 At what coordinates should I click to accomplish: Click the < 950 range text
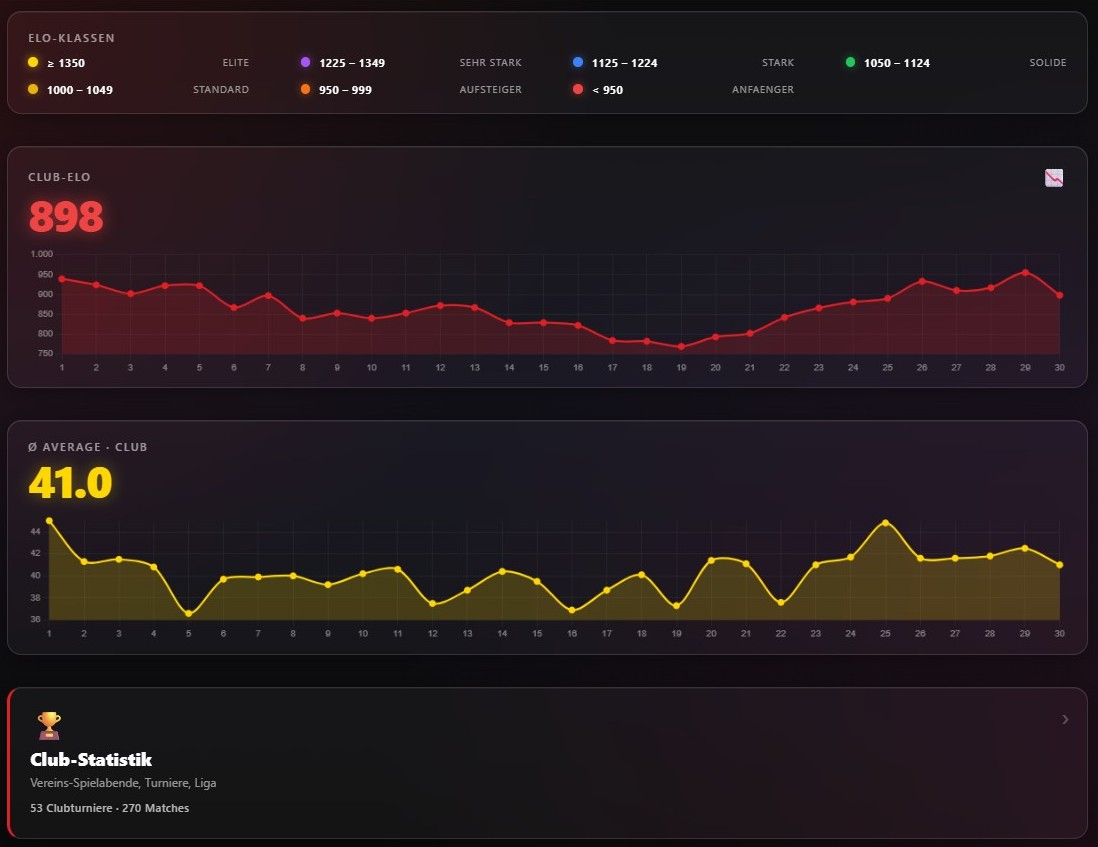pos(607,90)
